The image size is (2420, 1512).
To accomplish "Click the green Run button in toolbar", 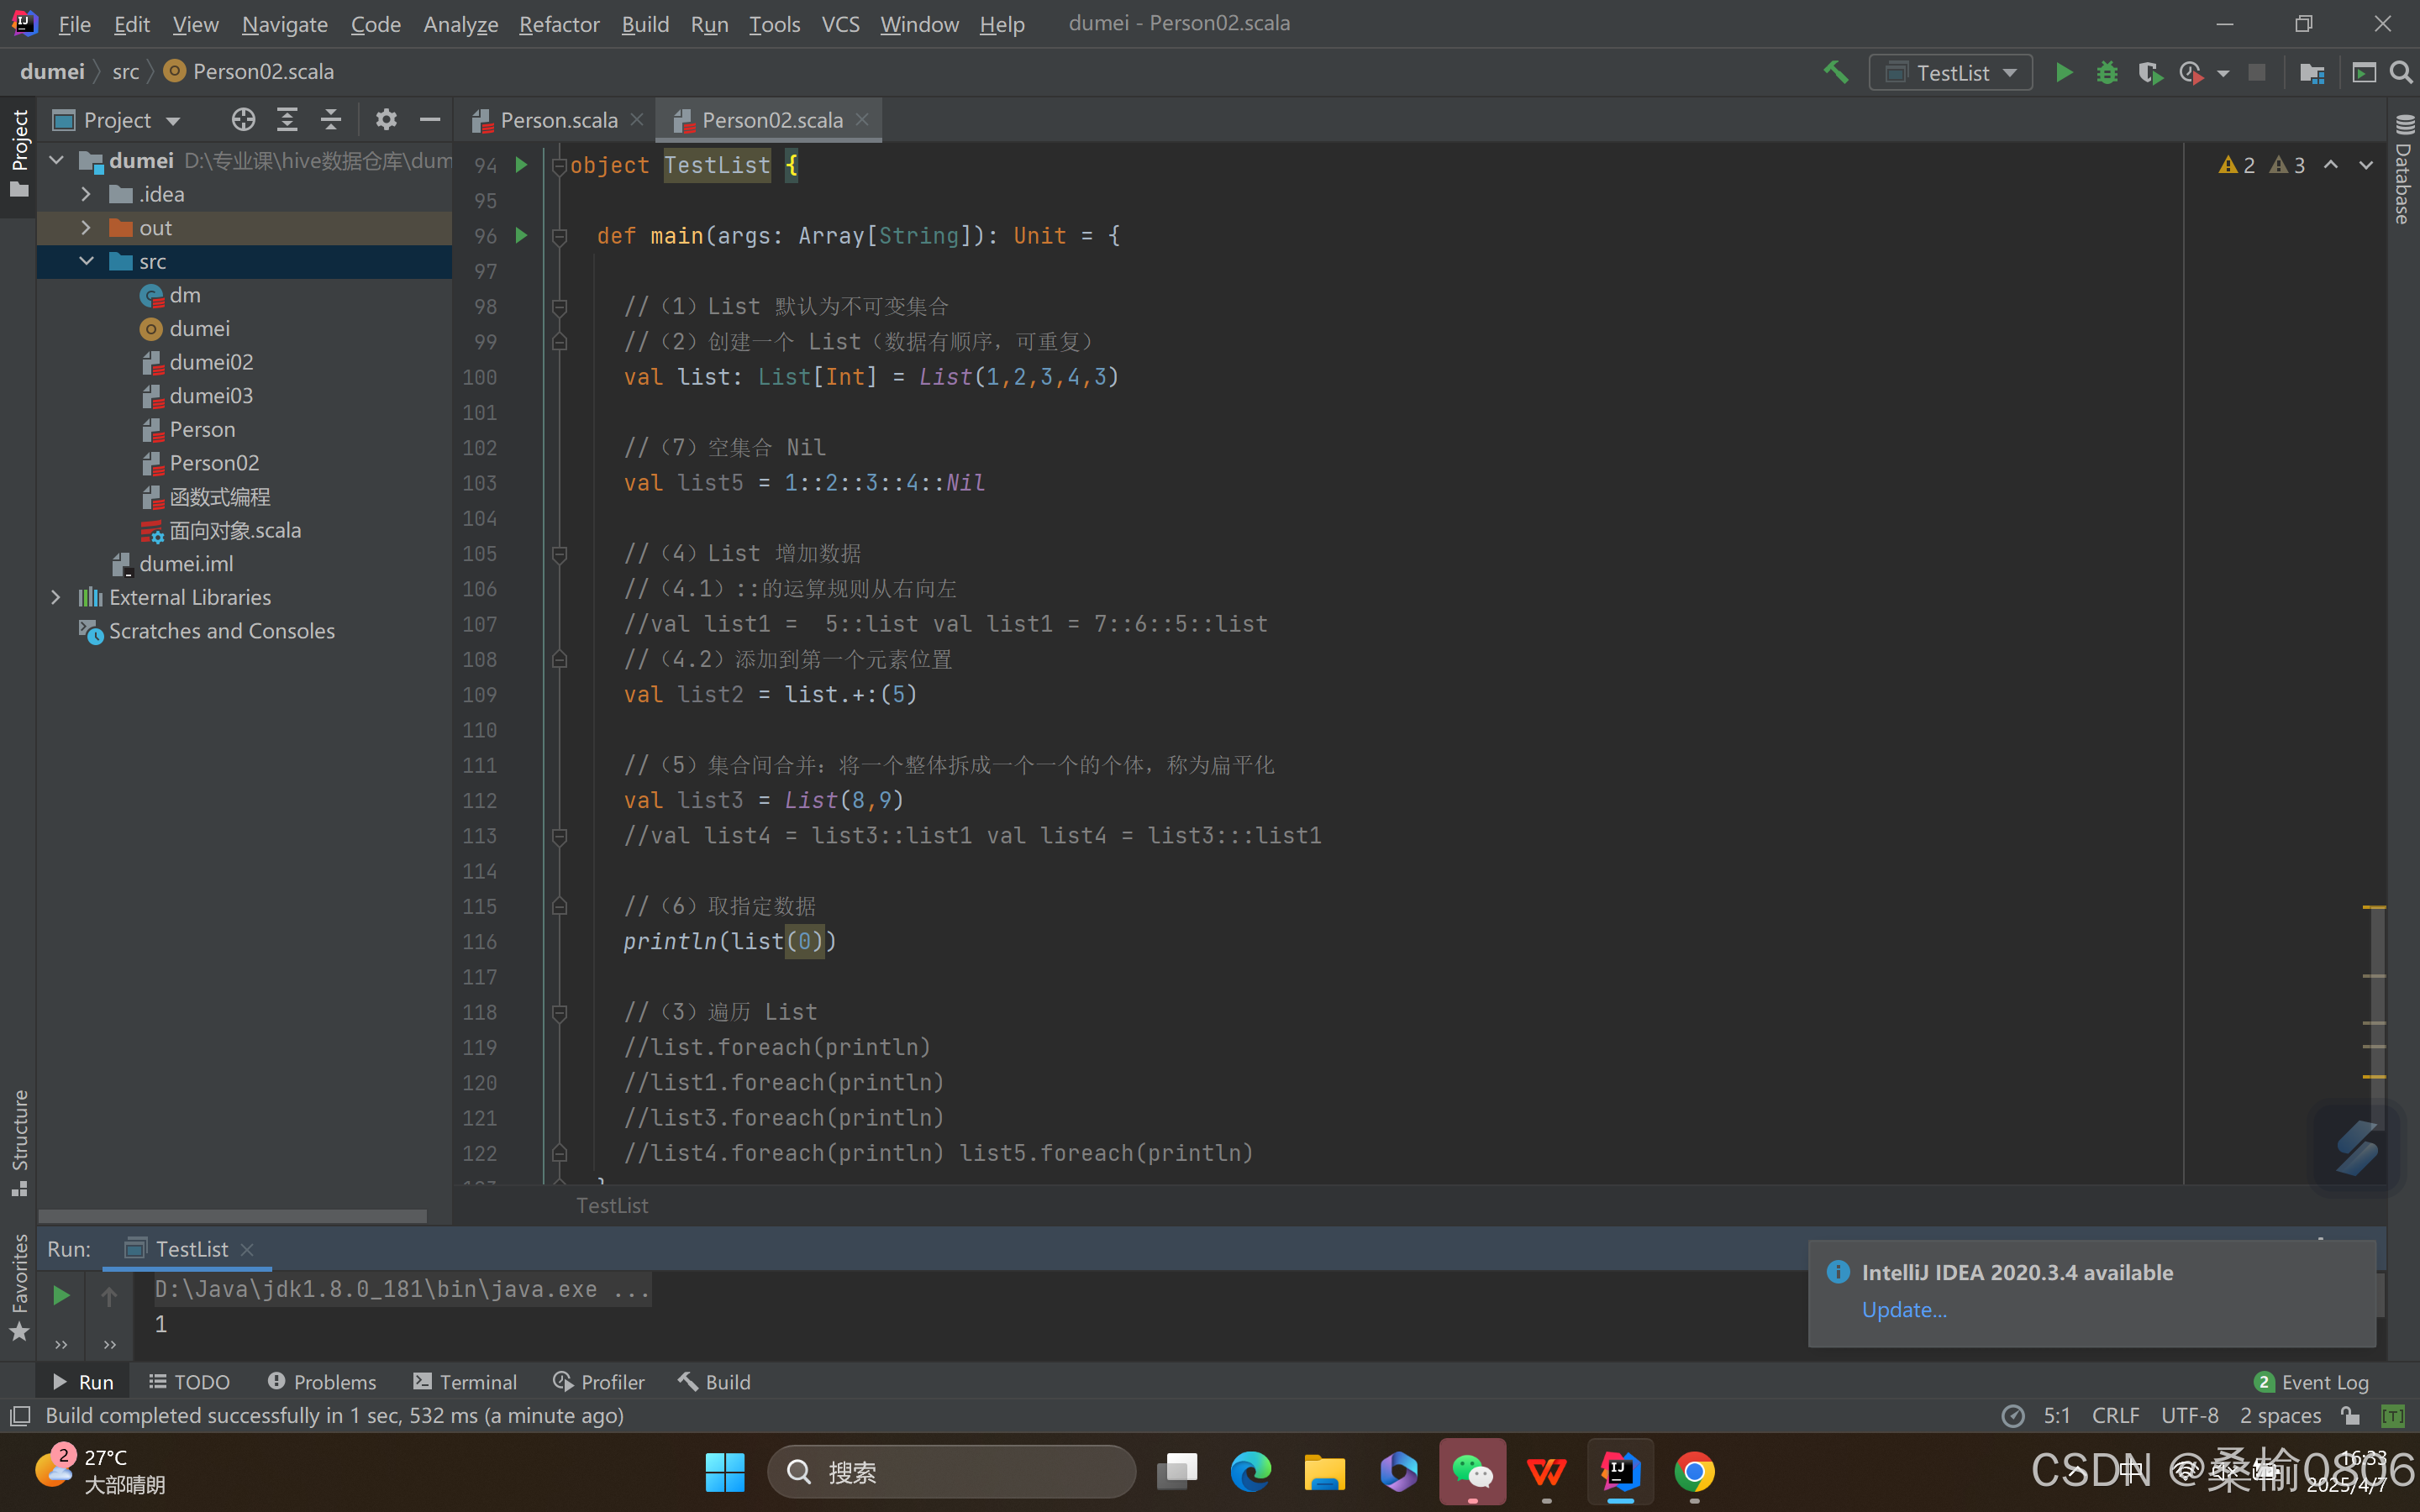I will pos(2063,73).
